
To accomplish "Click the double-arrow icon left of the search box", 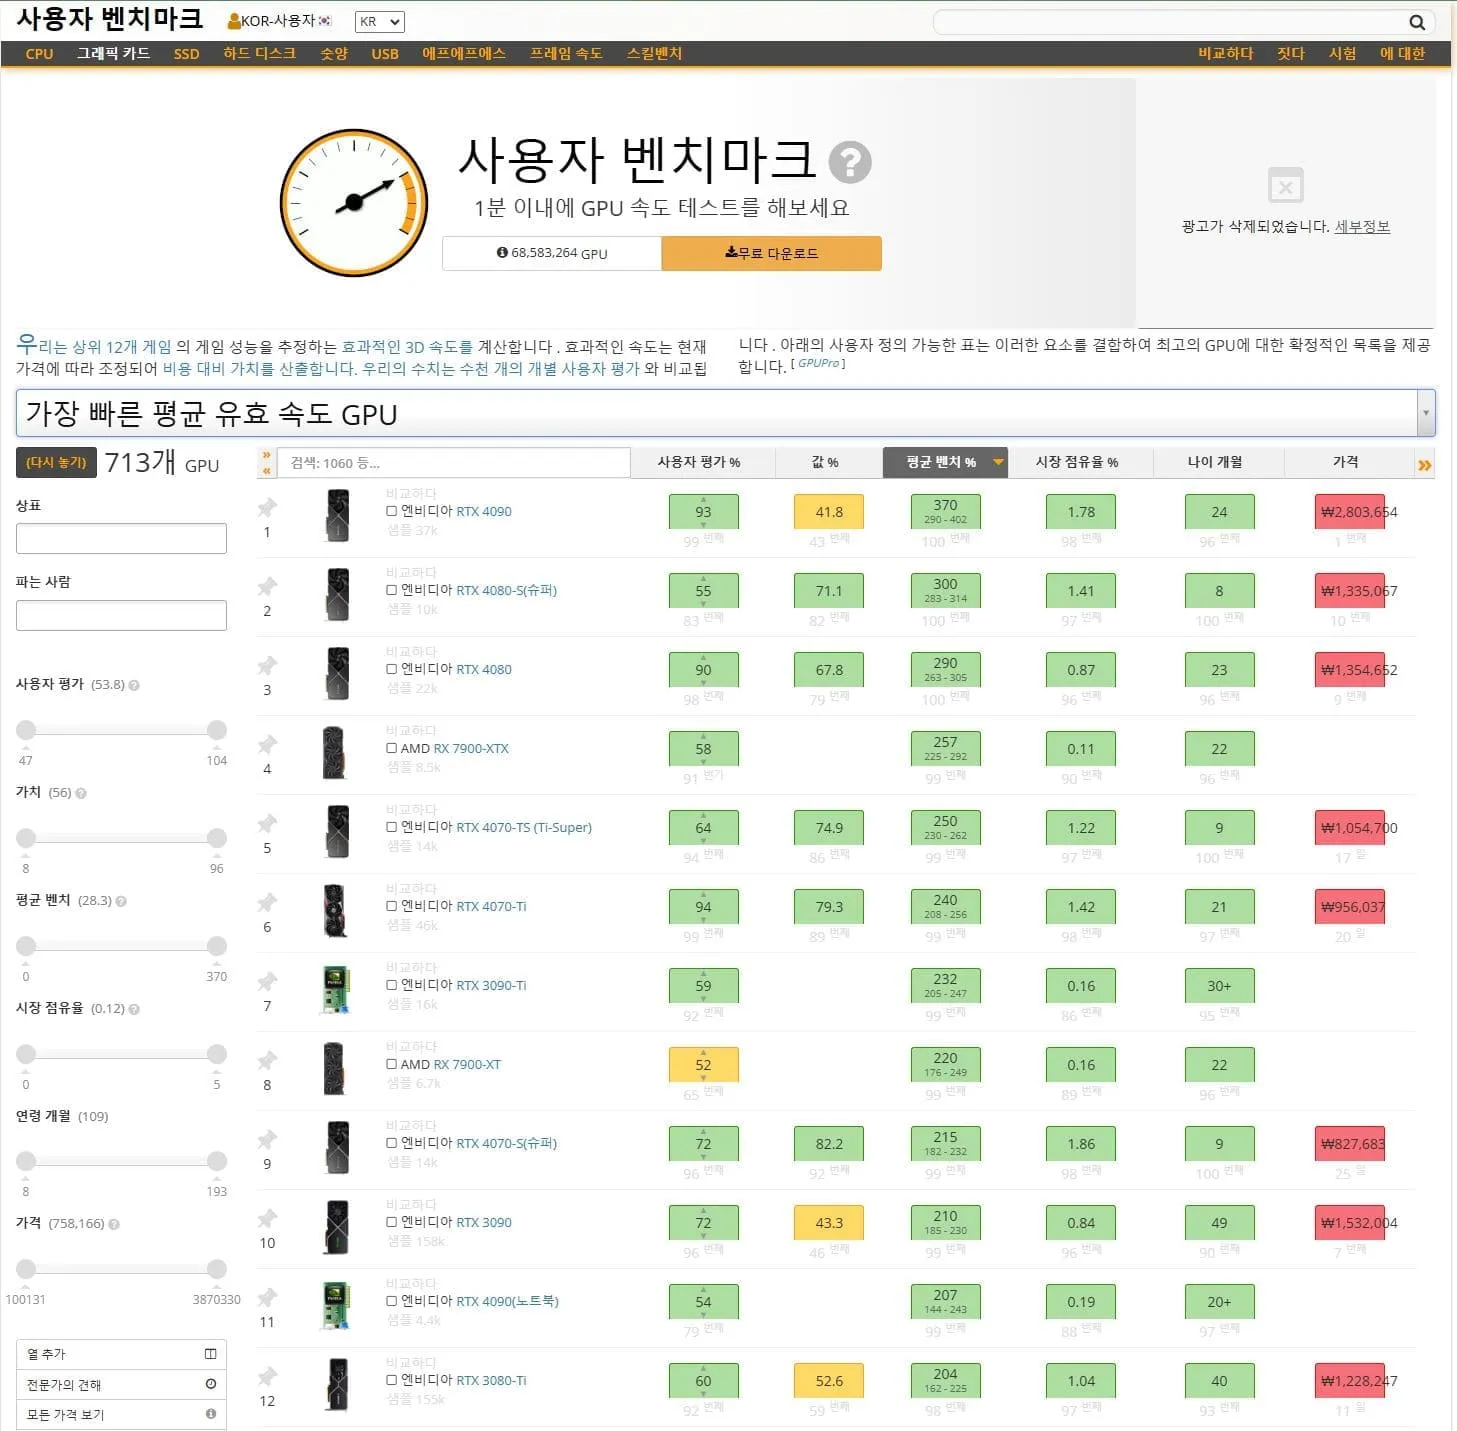I will (x=266, y=462).
